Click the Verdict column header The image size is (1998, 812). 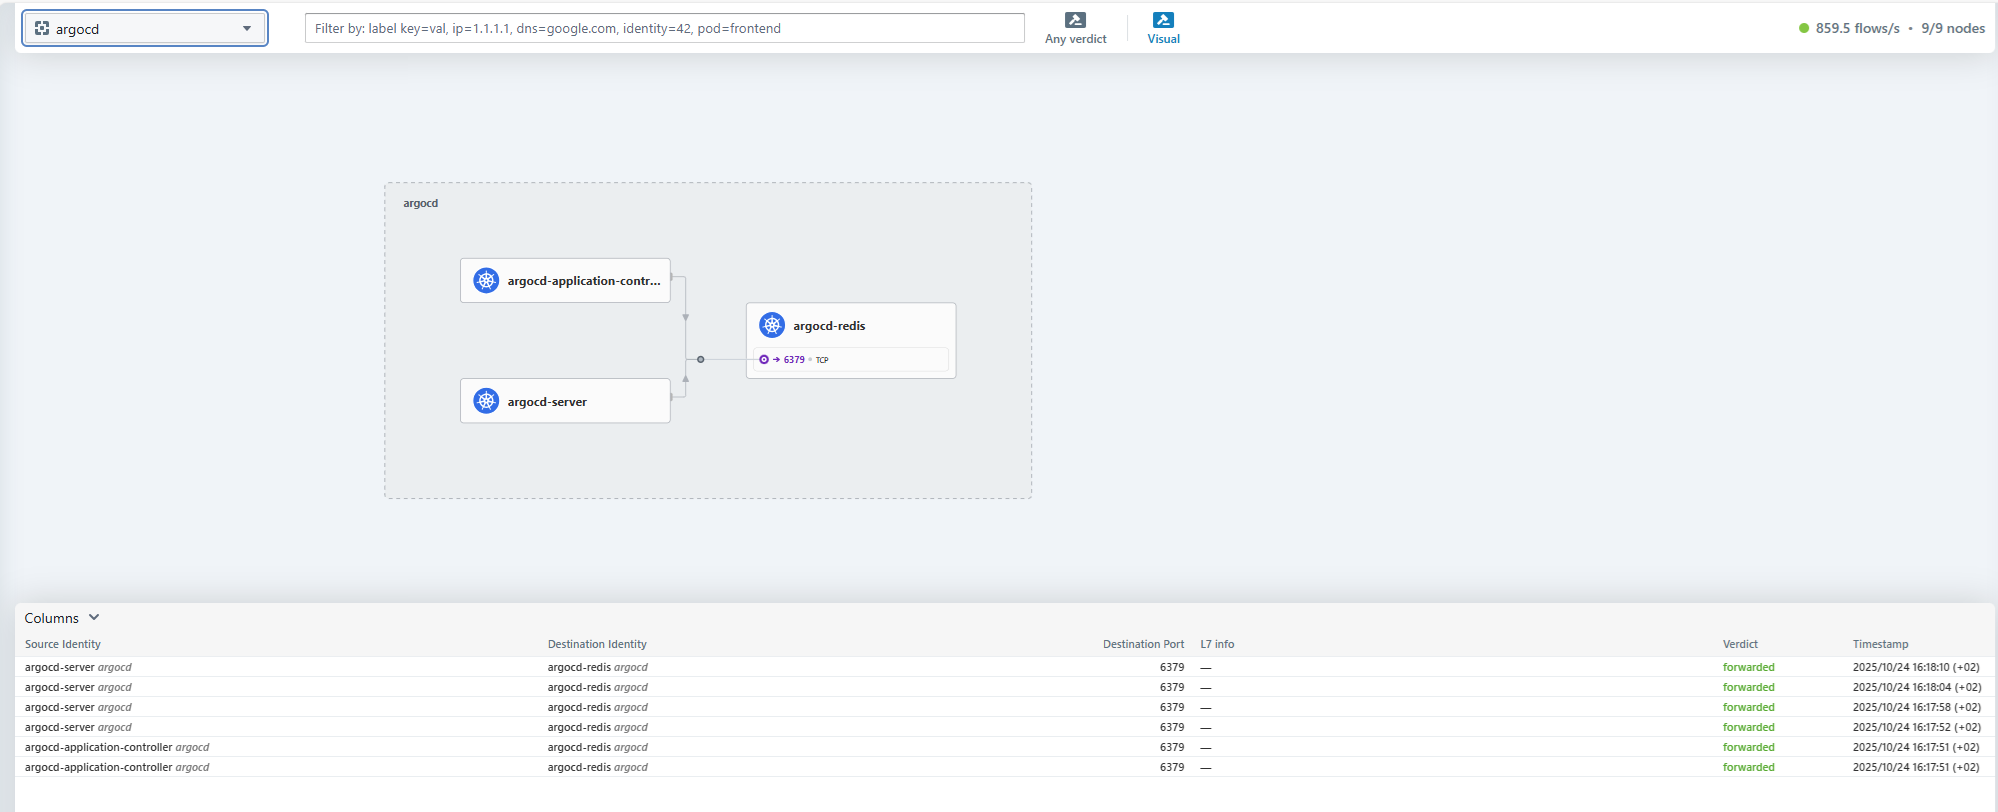pyautogui.click(x=1740, y=644)
